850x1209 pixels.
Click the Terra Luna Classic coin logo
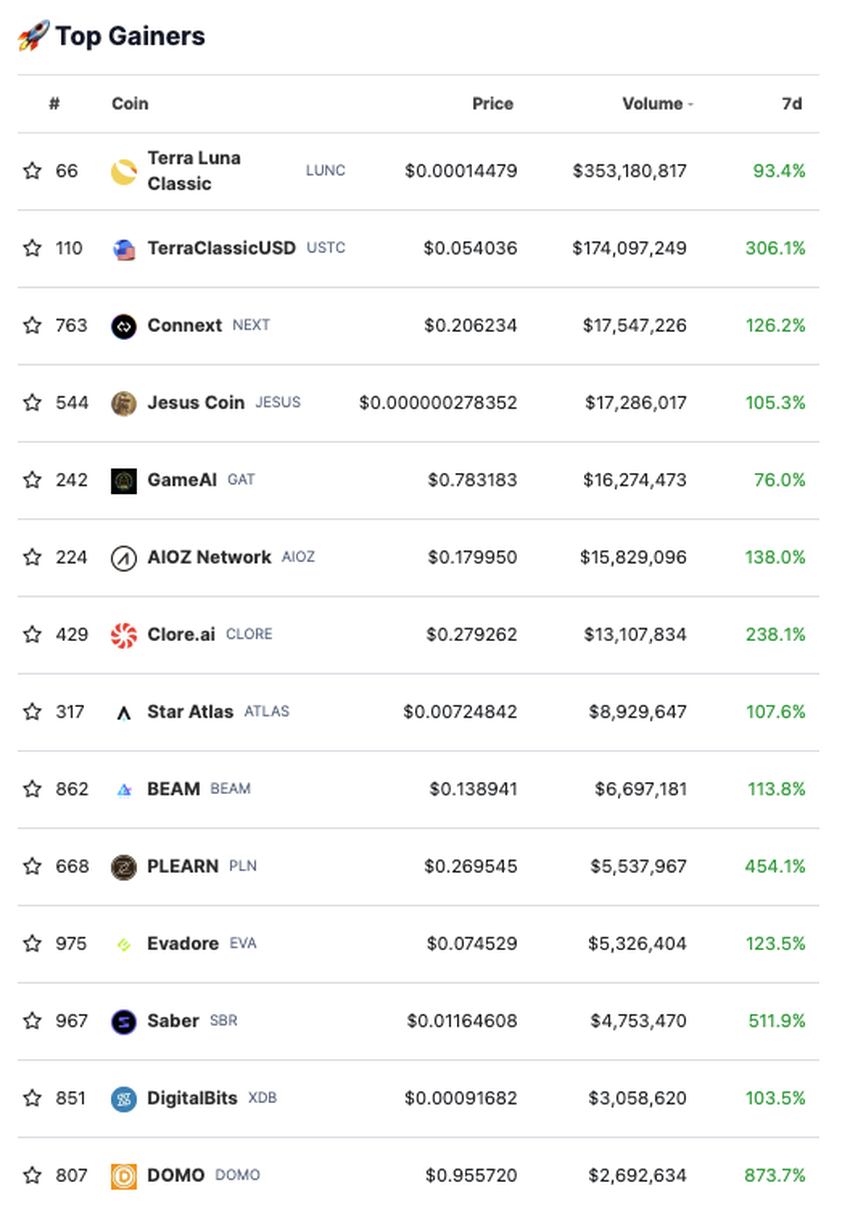point(123,172)
